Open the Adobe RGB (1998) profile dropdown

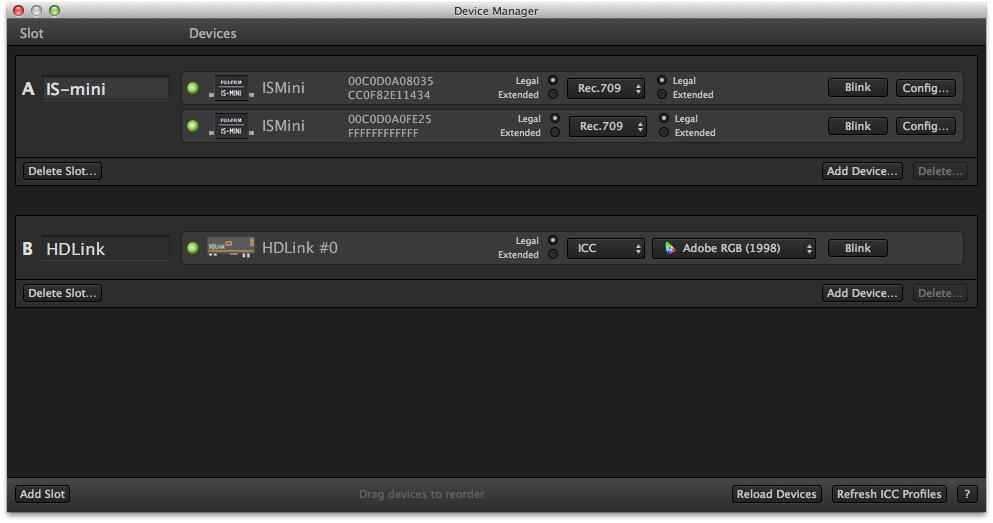734,248
